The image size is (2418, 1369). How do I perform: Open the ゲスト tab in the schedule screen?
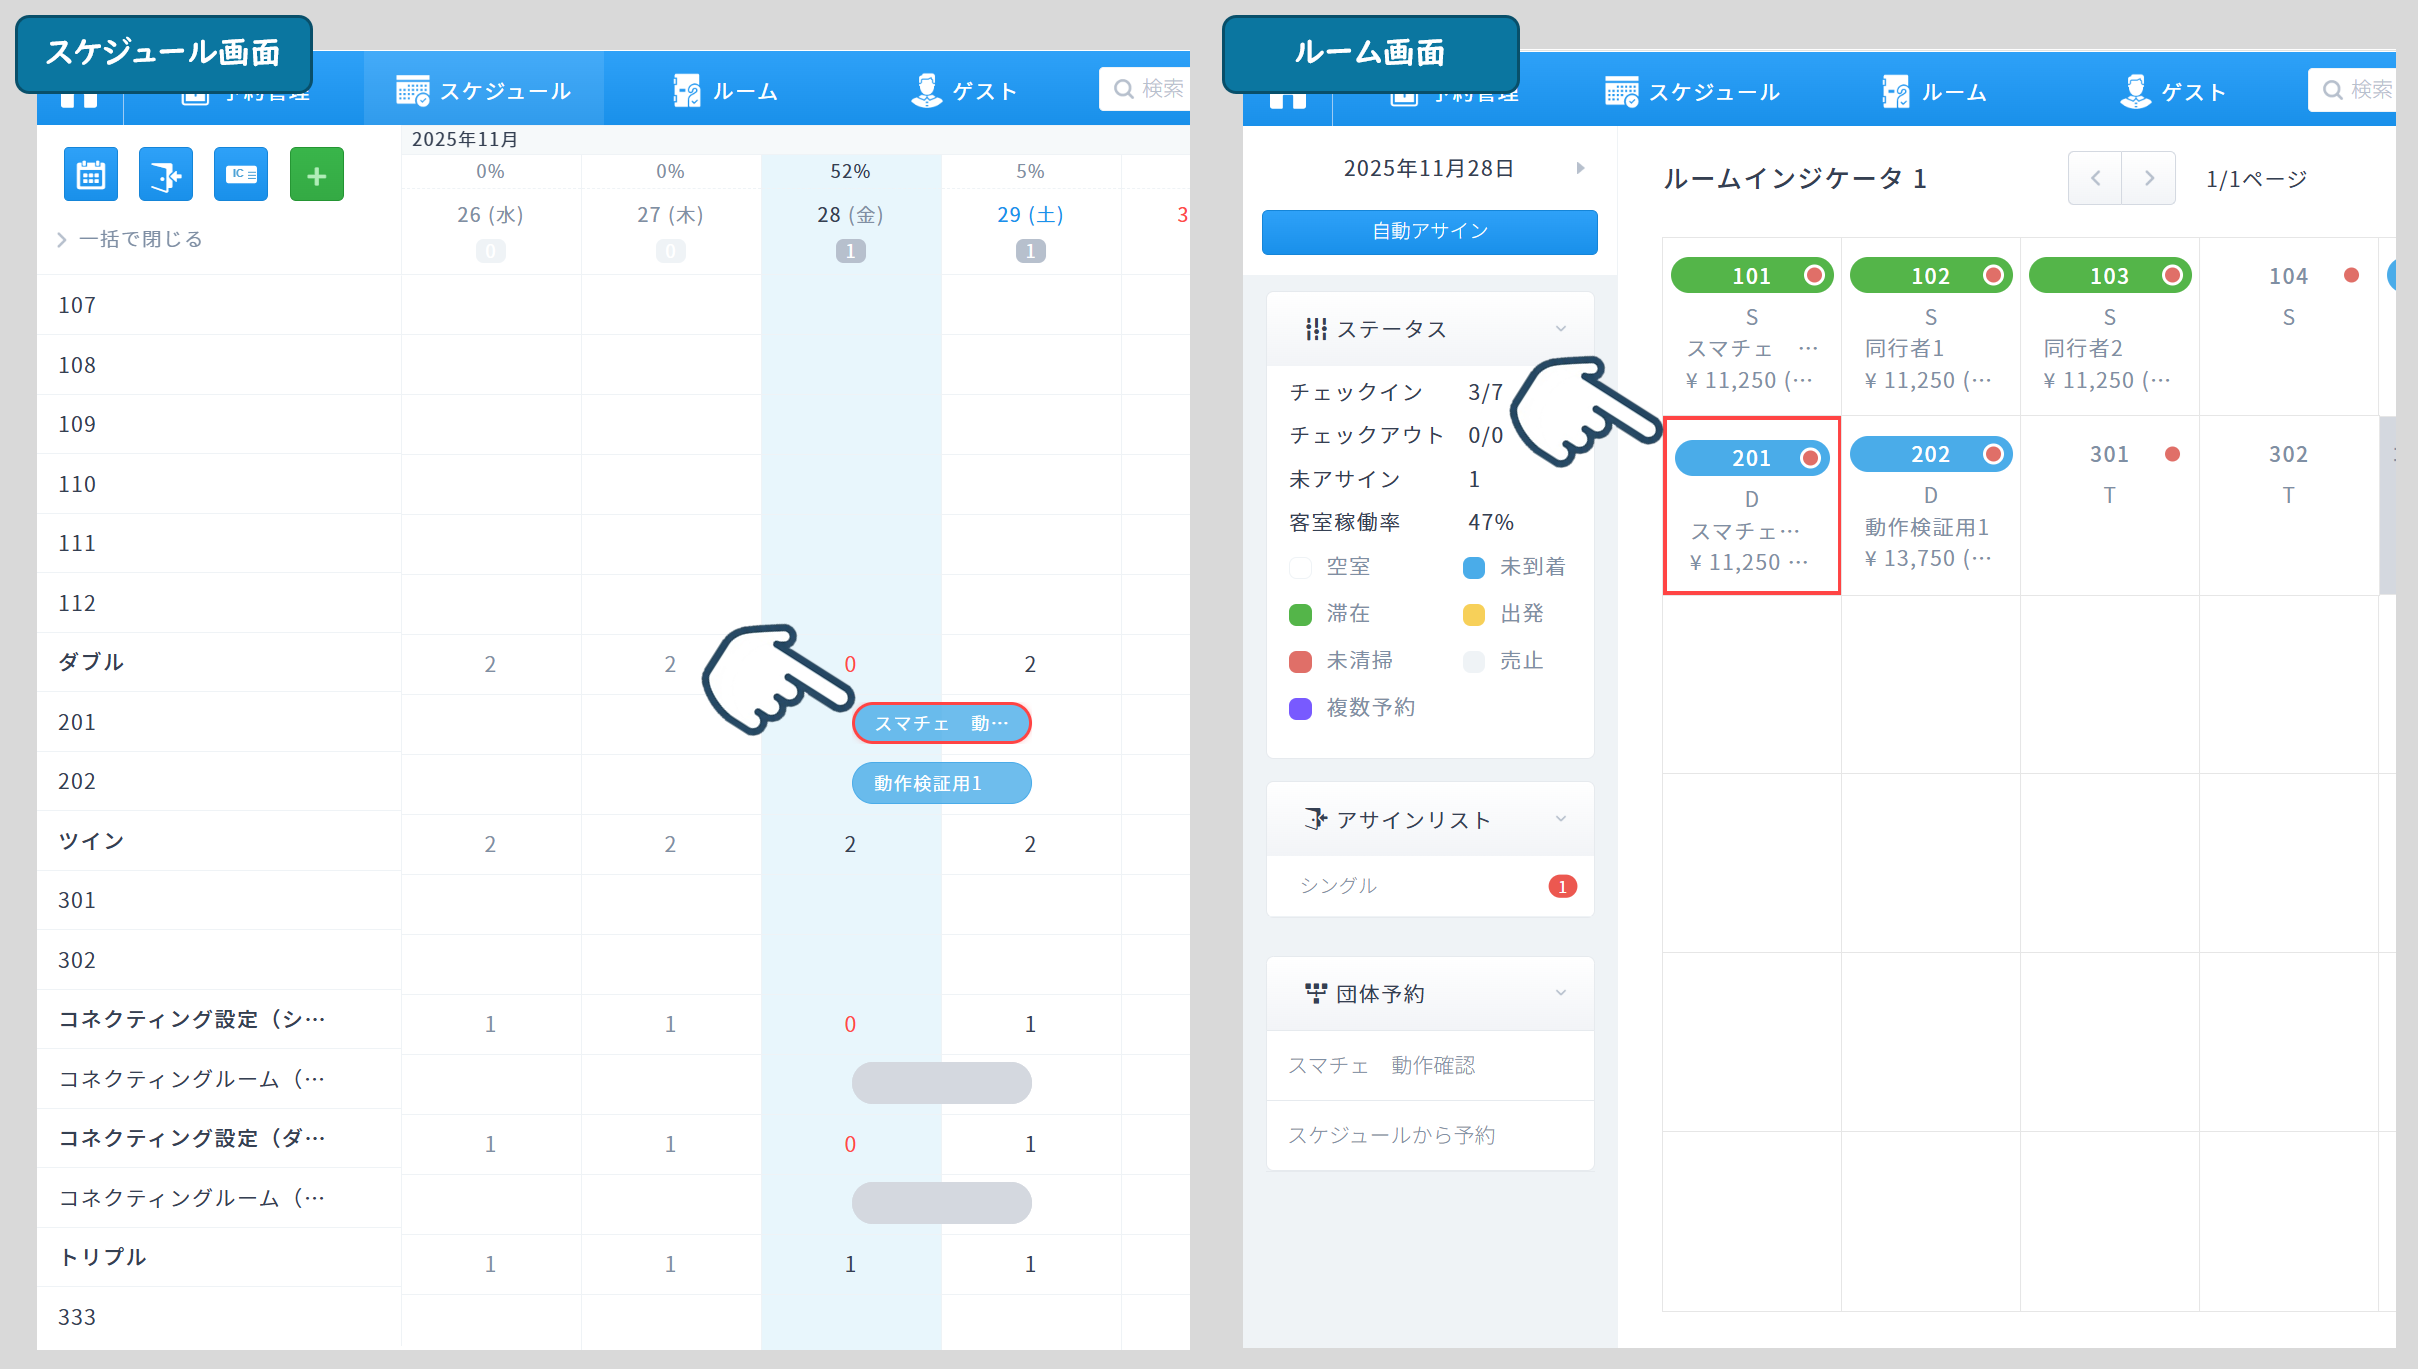point(964,90)
